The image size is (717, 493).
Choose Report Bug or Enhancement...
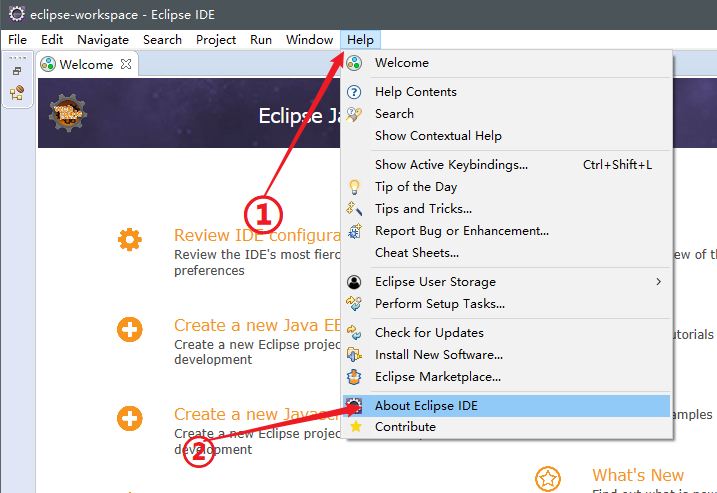(507, 230)
